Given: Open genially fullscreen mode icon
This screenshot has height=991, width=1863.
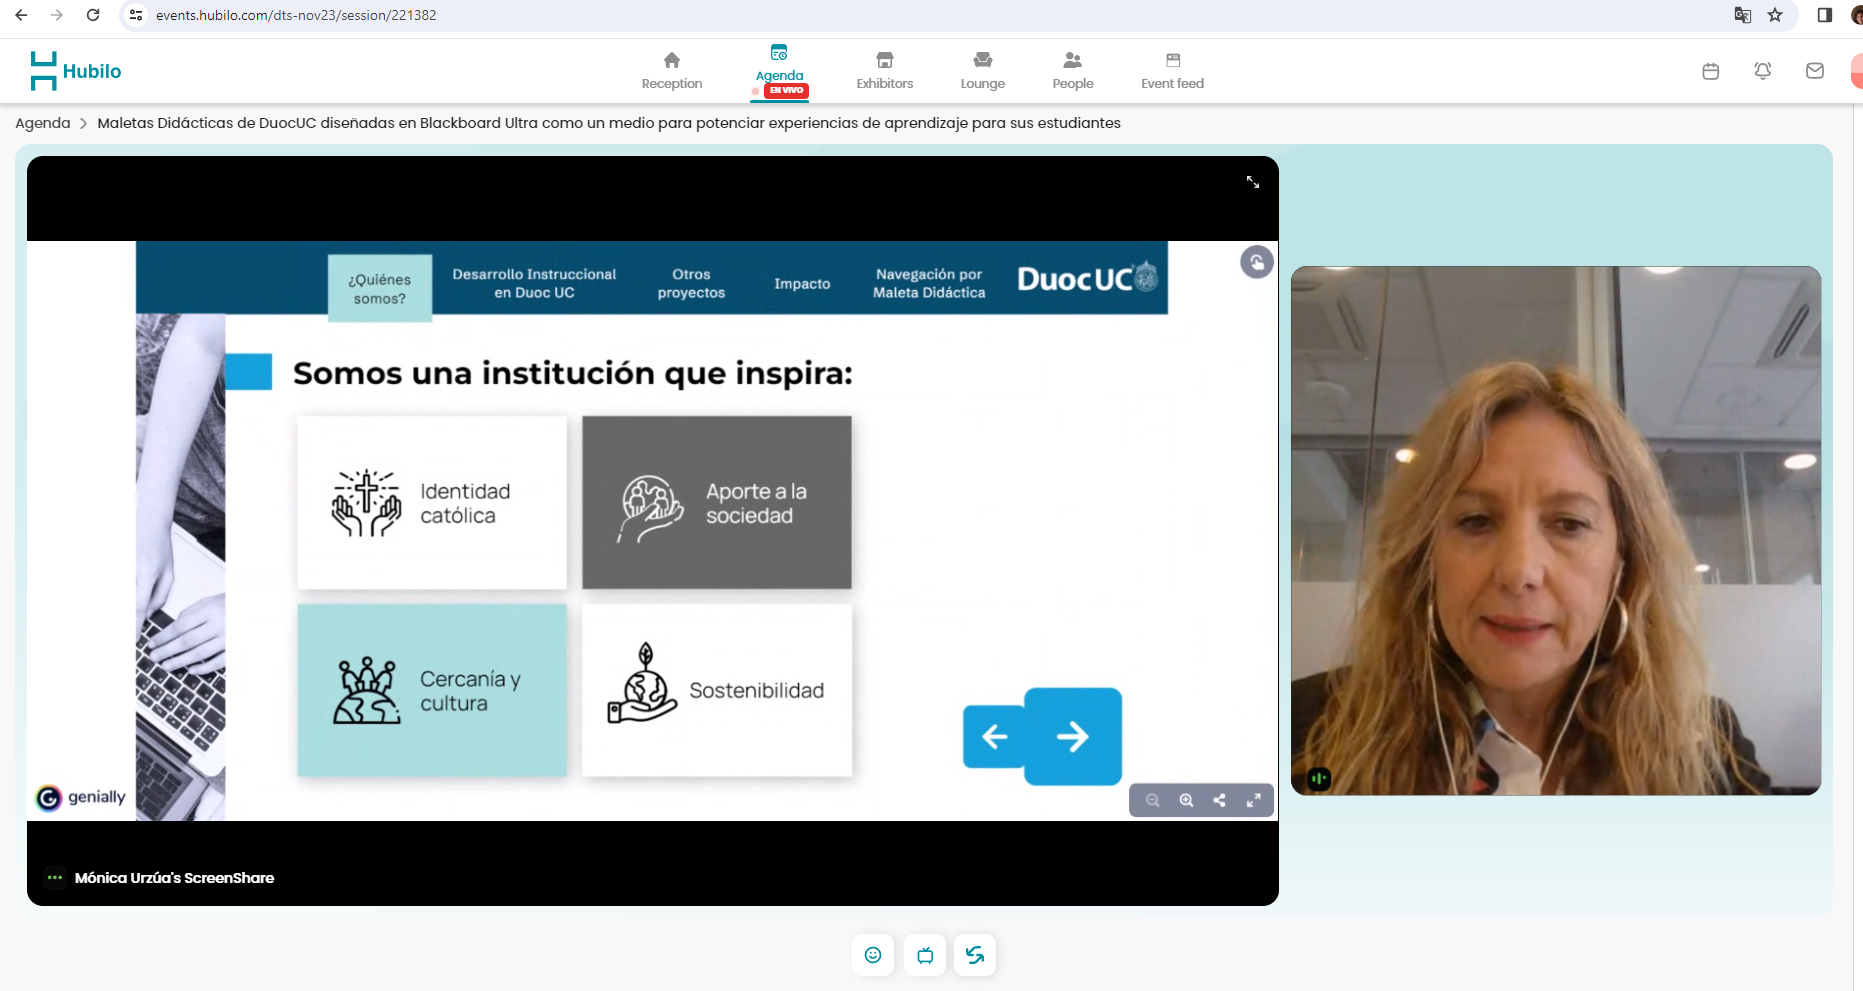Looking at the screenshot, I should [1253, 800].
